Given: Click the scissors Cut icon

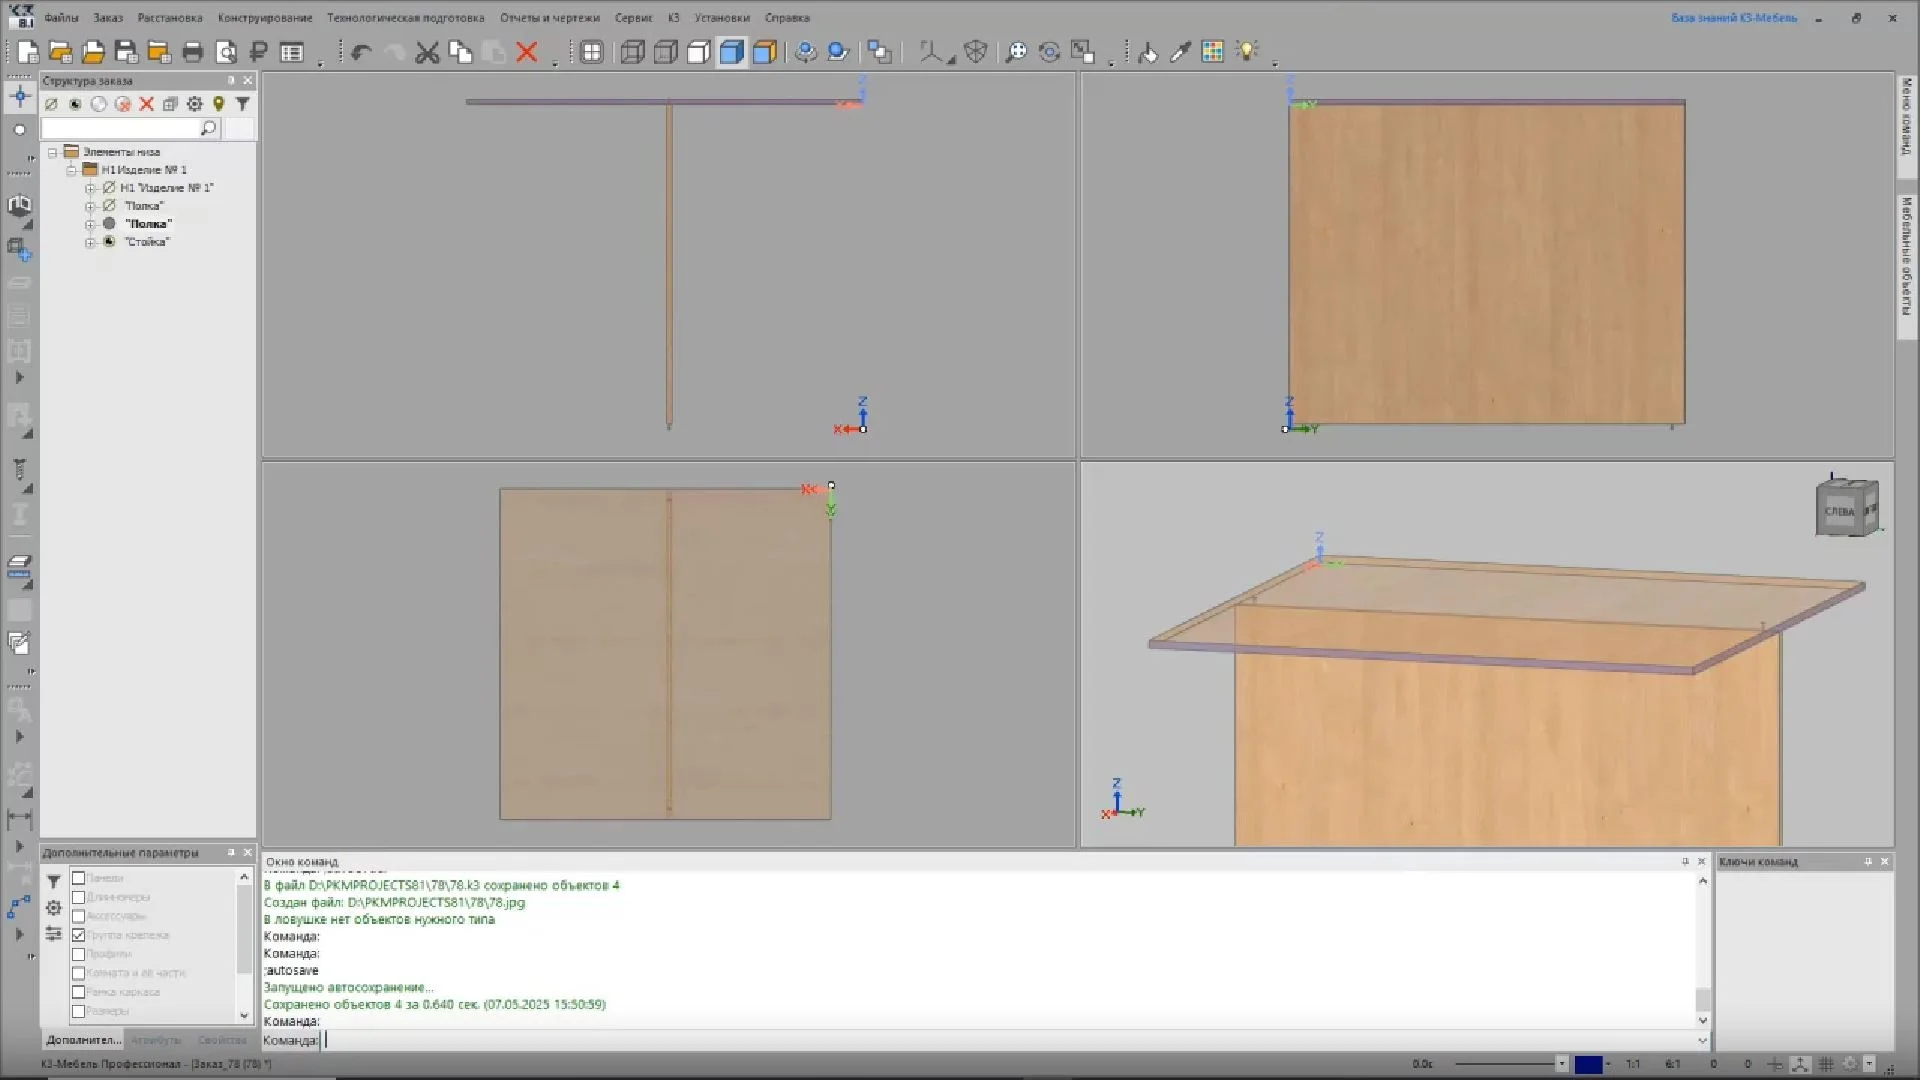Looking at the screenshot, I should [x=427, y=52].
